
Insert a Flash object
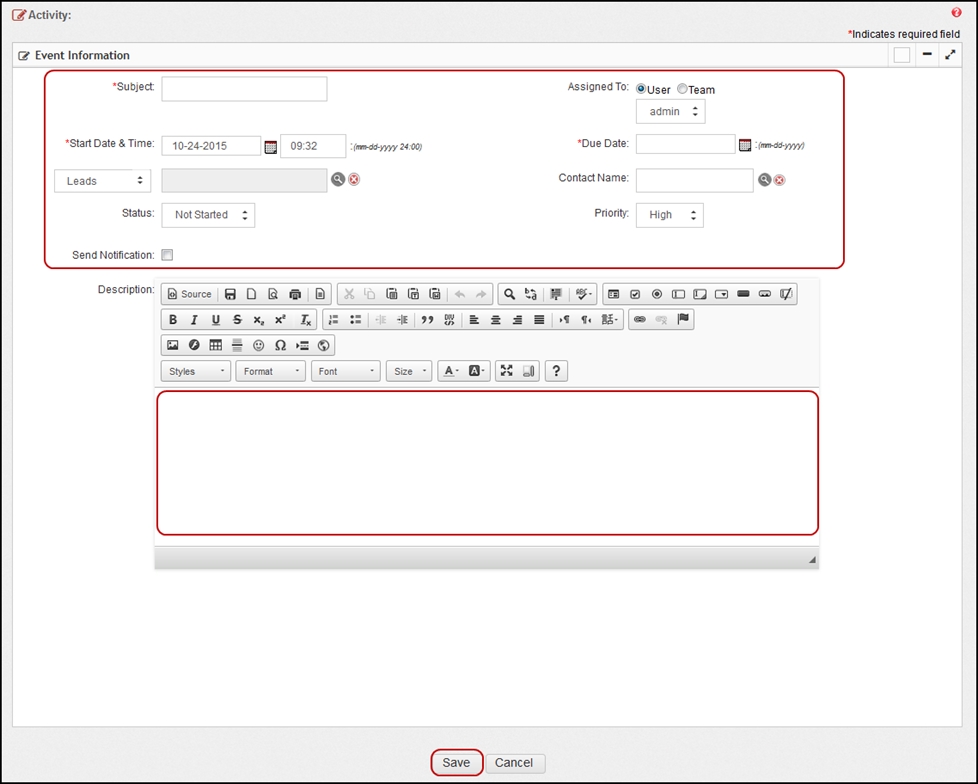coord(194,345)
